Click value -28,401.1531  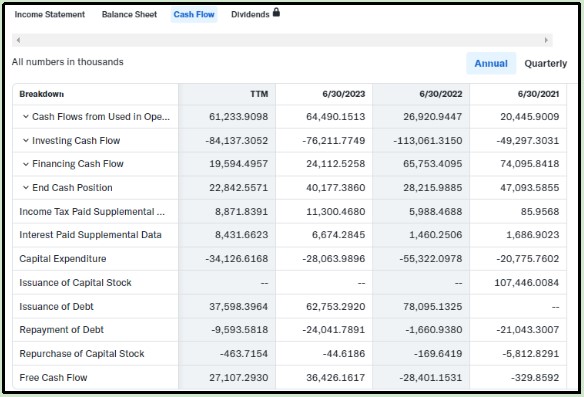[x=431, y=377]
